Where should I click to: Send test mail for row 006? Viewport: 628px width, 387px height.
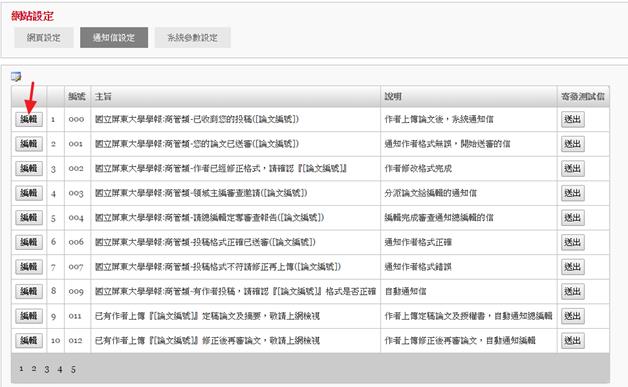pos(573,242)
